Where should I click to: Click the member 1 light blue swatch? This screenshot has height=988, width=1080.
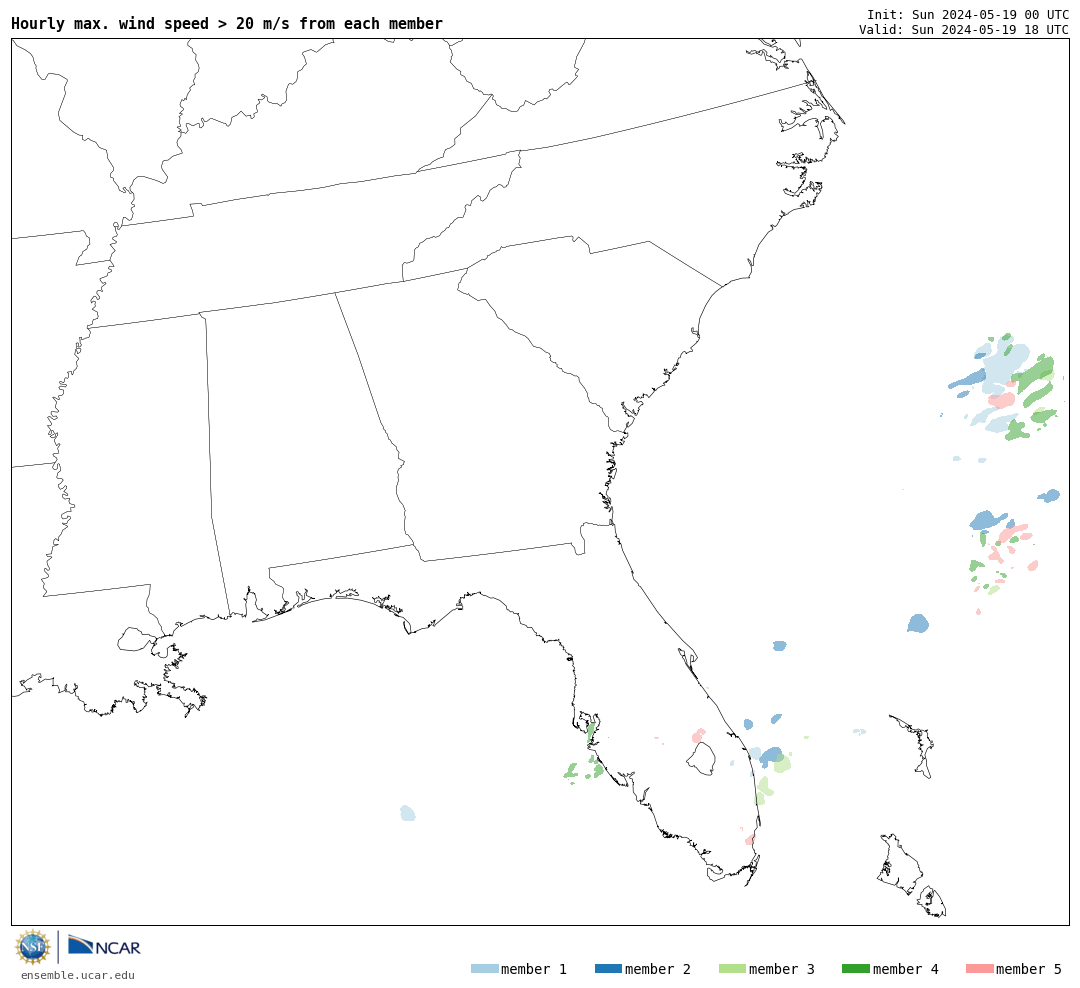point(484,969)
